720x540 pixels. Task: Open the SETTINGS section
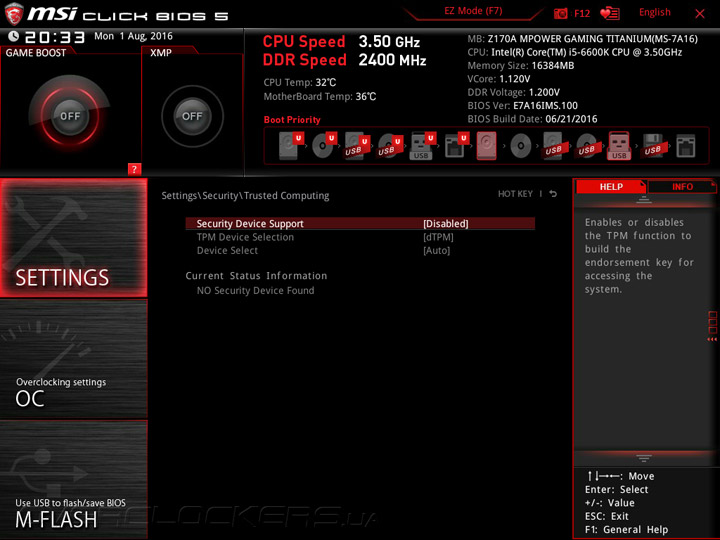[x=74, y=238]
